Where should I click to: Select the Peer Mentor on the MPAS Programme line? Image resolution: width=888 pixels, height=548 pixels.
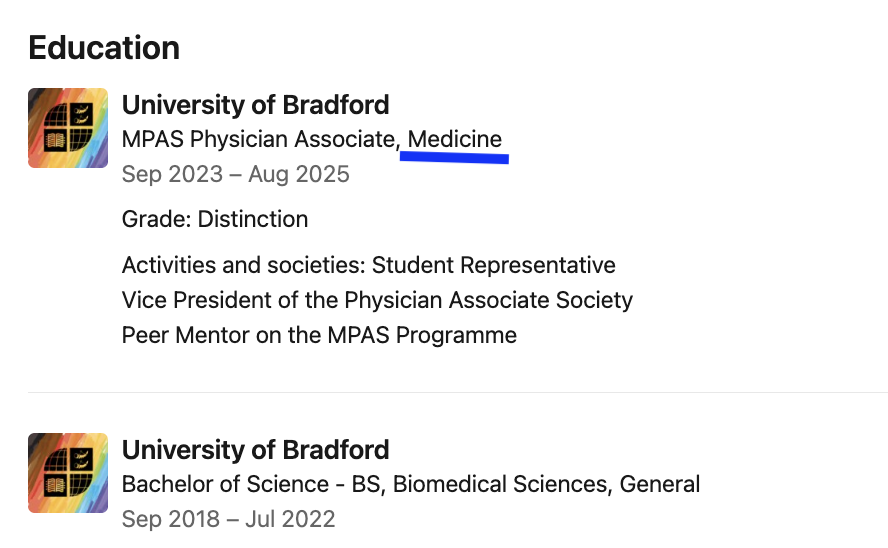(319, 335)
